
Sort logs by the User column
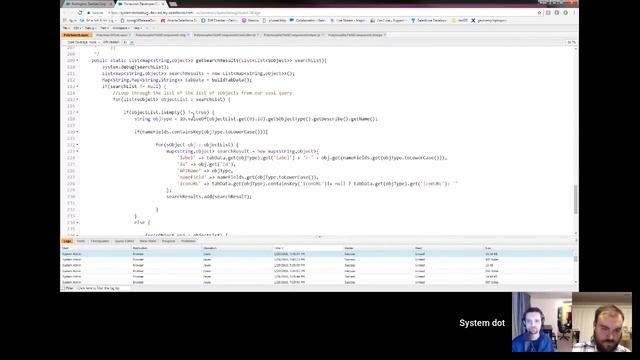point(96,248)
